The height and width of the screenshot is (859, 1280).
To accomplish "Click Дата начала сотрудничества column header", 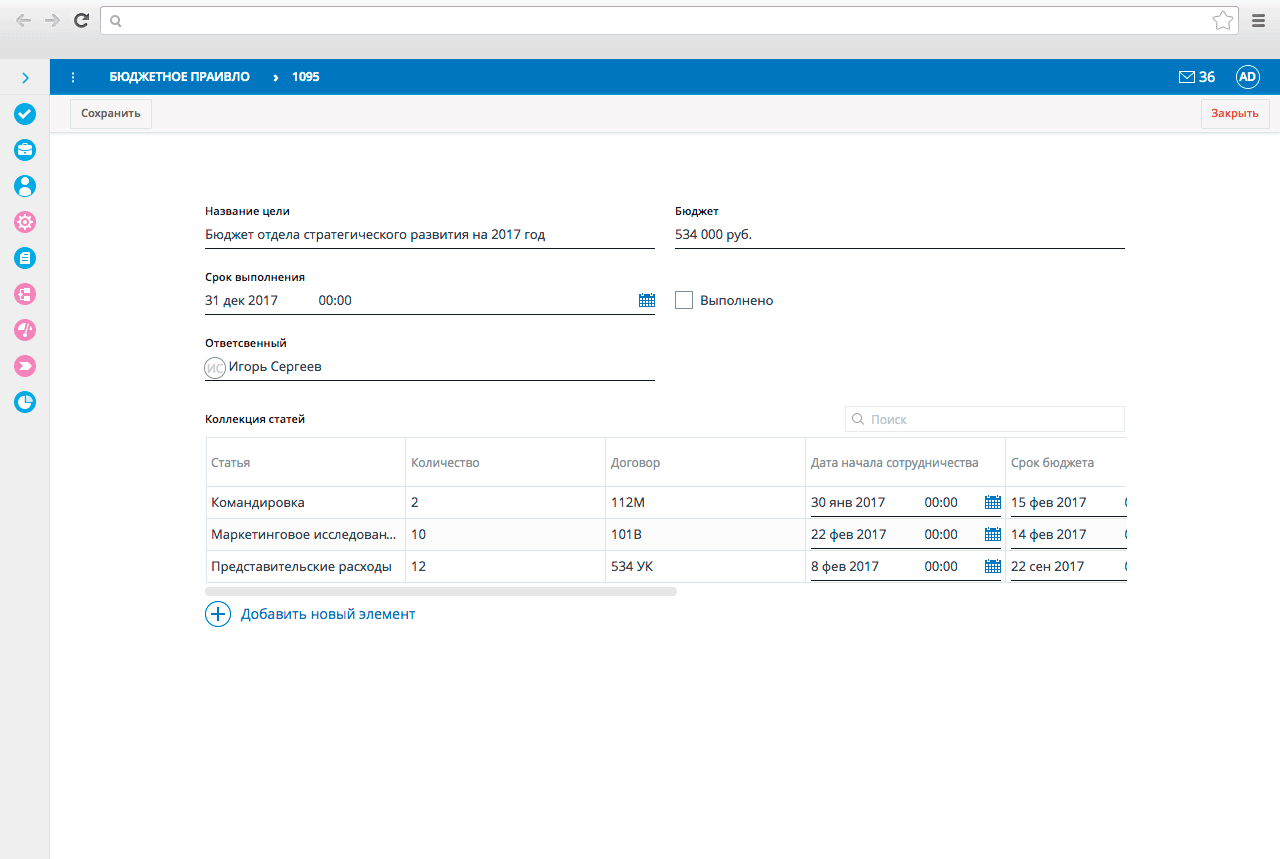I will pyautogui.click(x=905, y=463).
